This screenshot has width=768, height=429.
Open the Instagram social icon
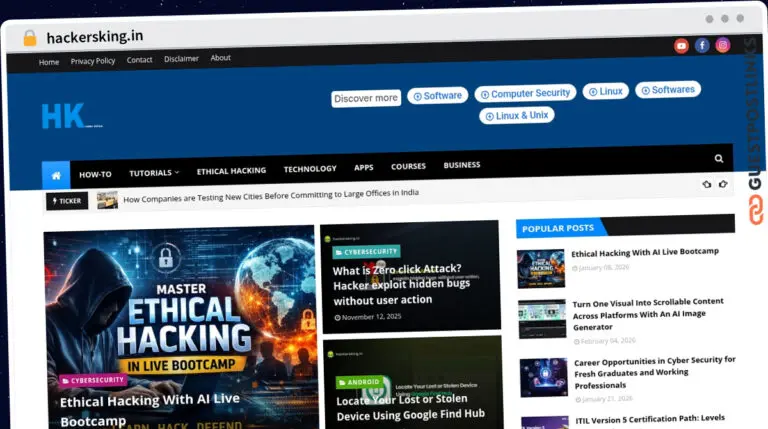723,45
